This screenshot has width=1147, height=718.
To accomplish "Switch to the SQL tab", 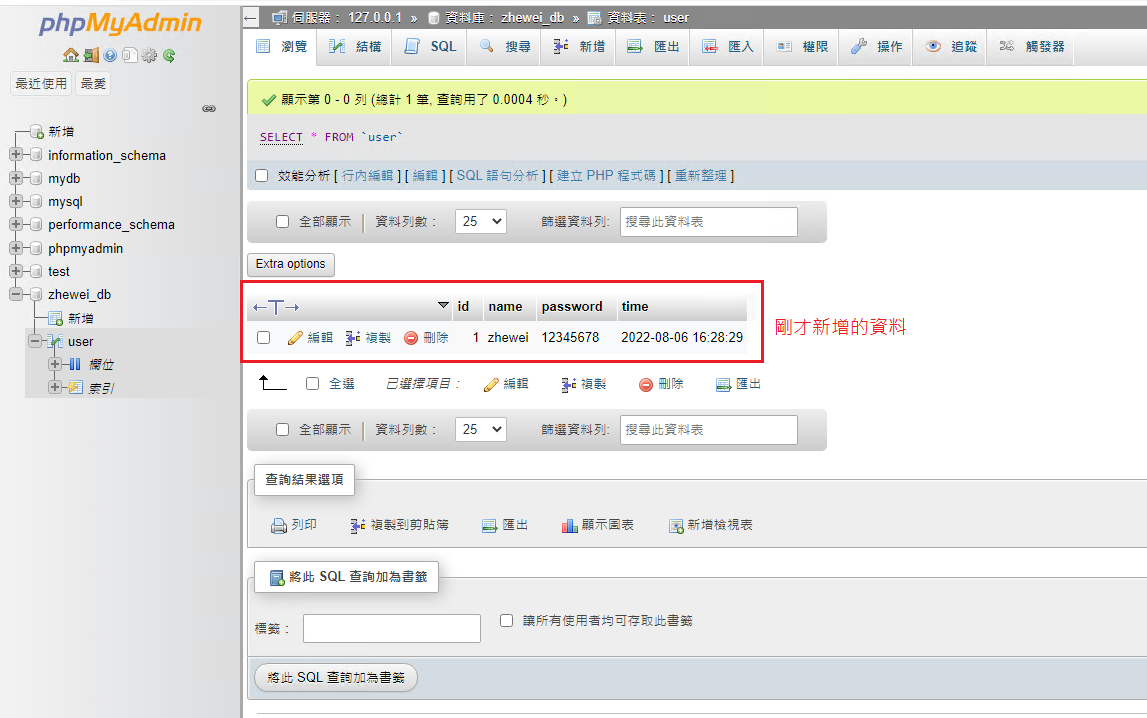I will pyautogui.click(x=431, y=47).
